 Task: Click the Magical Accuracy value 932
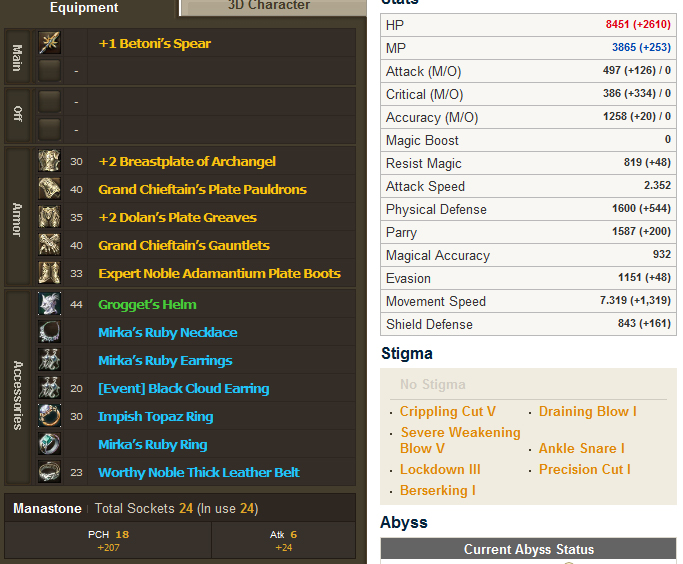(x=662, y=254)
